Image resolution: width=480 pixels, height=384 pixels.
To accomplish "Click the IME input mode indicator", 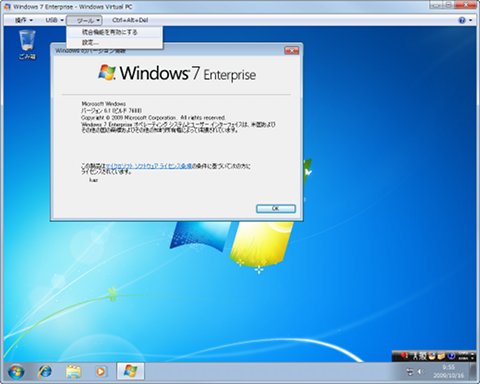I will click(415, 356).
